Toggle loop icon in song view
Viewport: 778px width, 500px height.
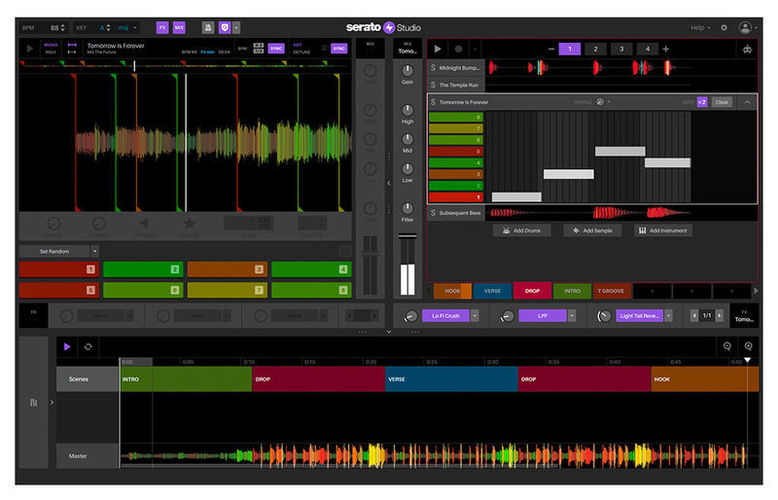(x=88, y=347)
